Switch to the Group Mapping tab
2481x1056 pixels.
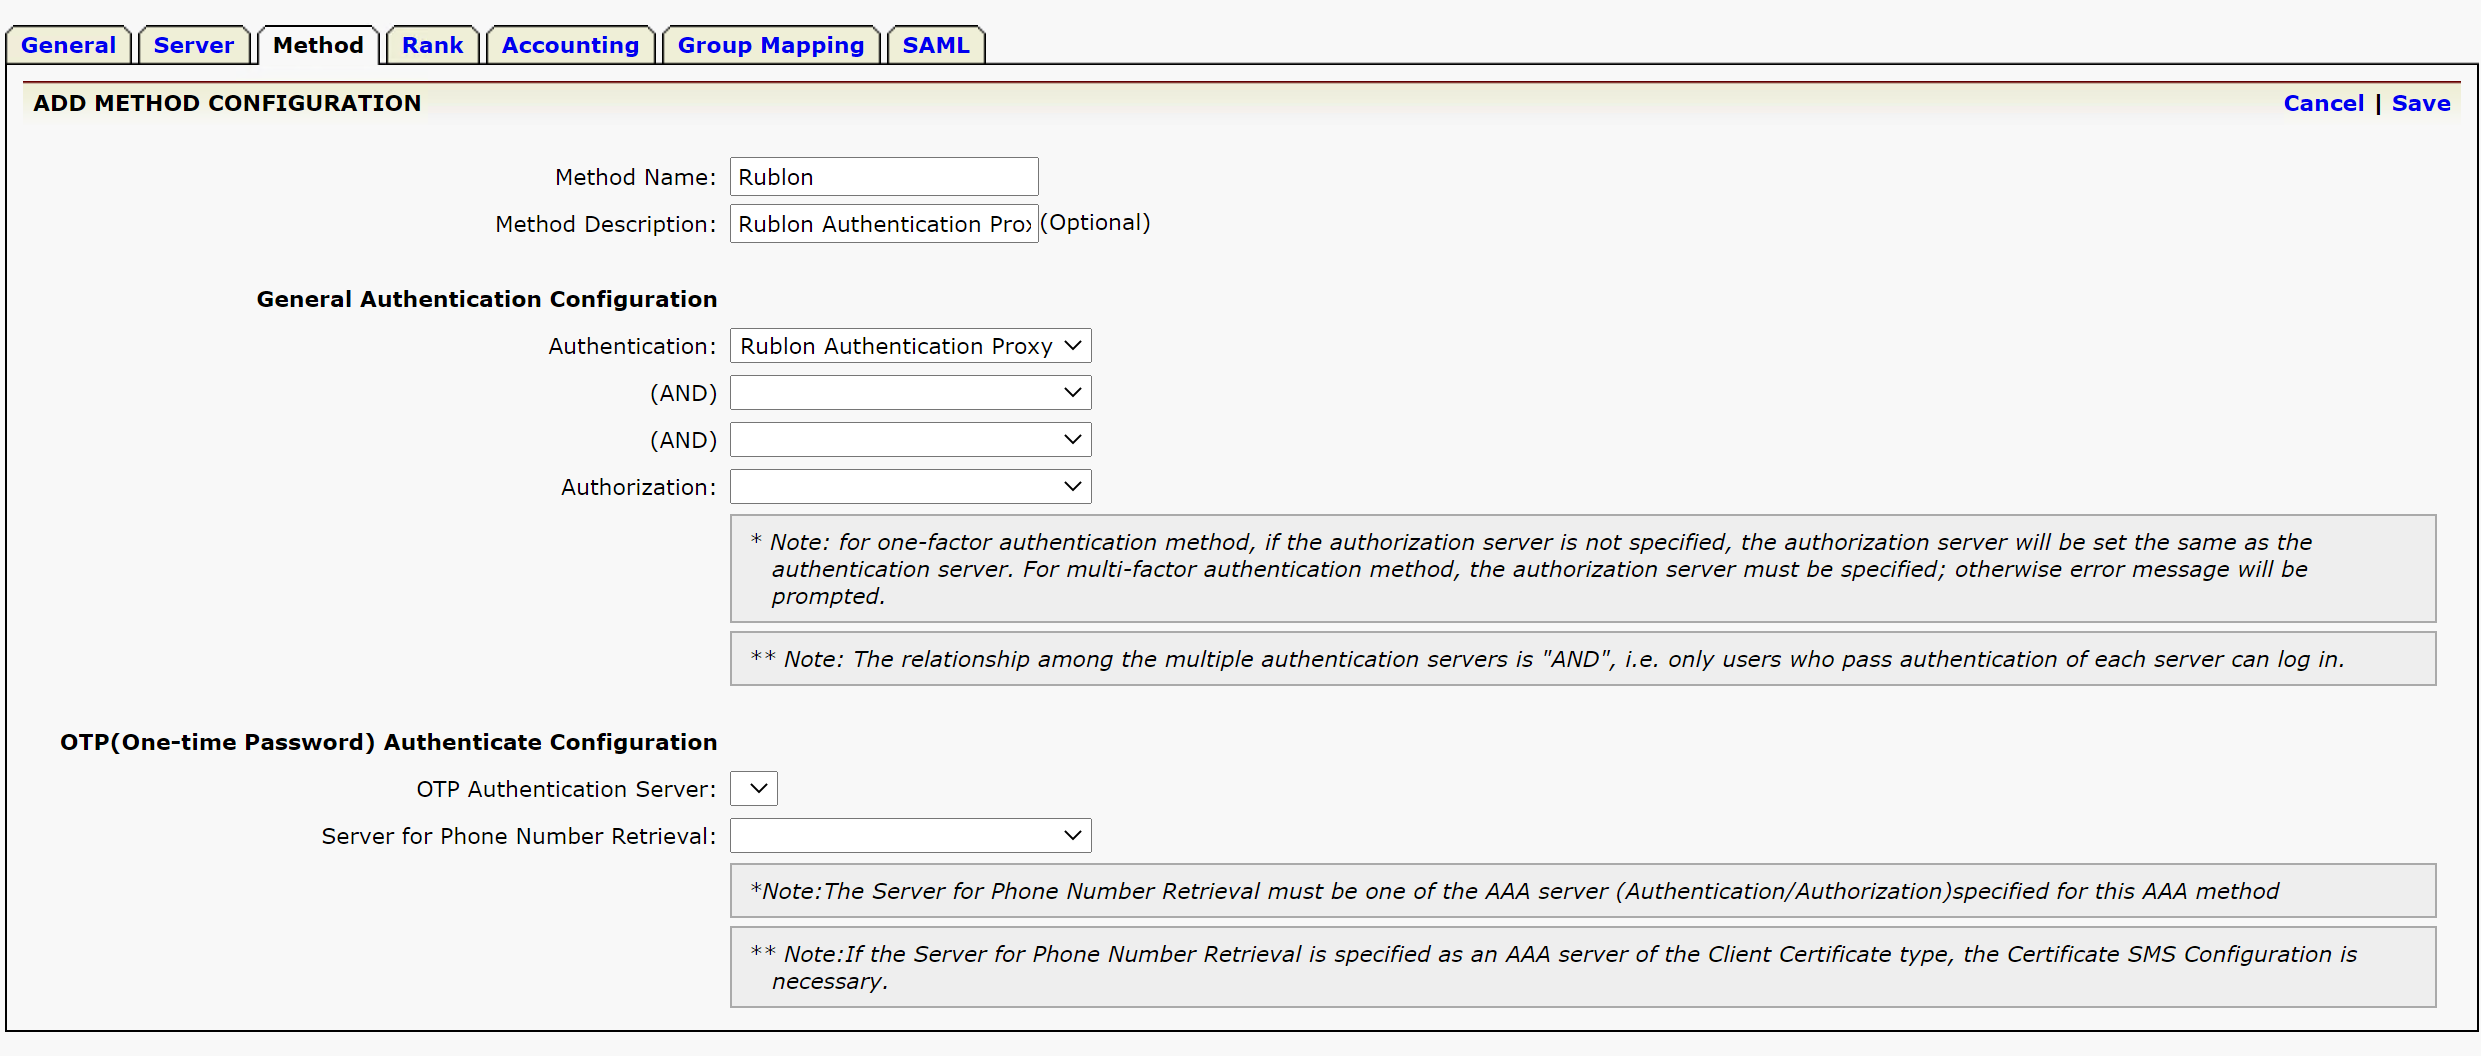click(x=770, y=45)
